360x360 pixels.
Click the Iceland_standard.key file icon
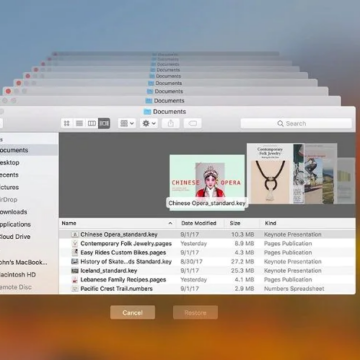(x=75, y=271)
